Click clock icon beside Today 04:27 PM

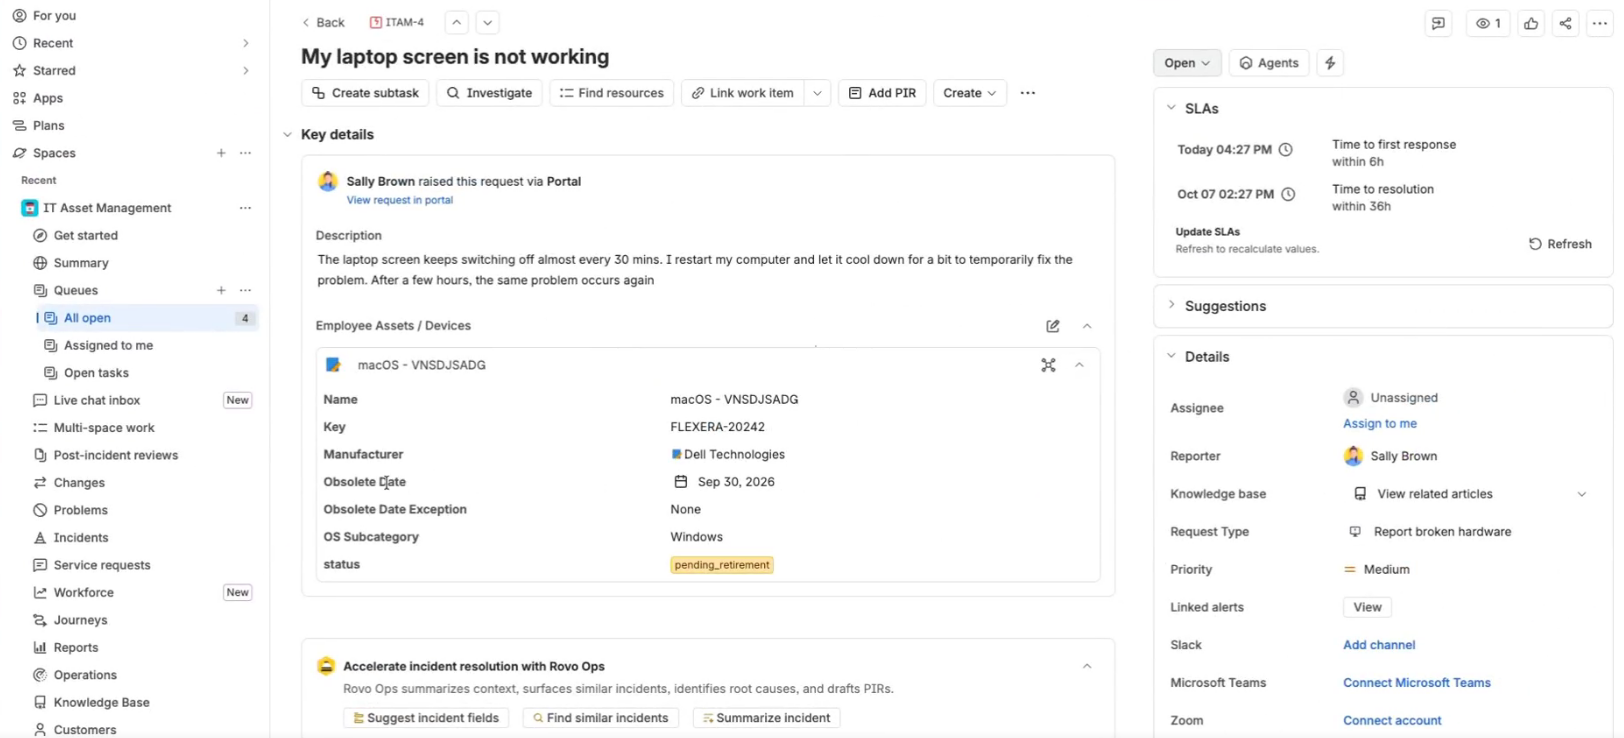pos(1286,150)
